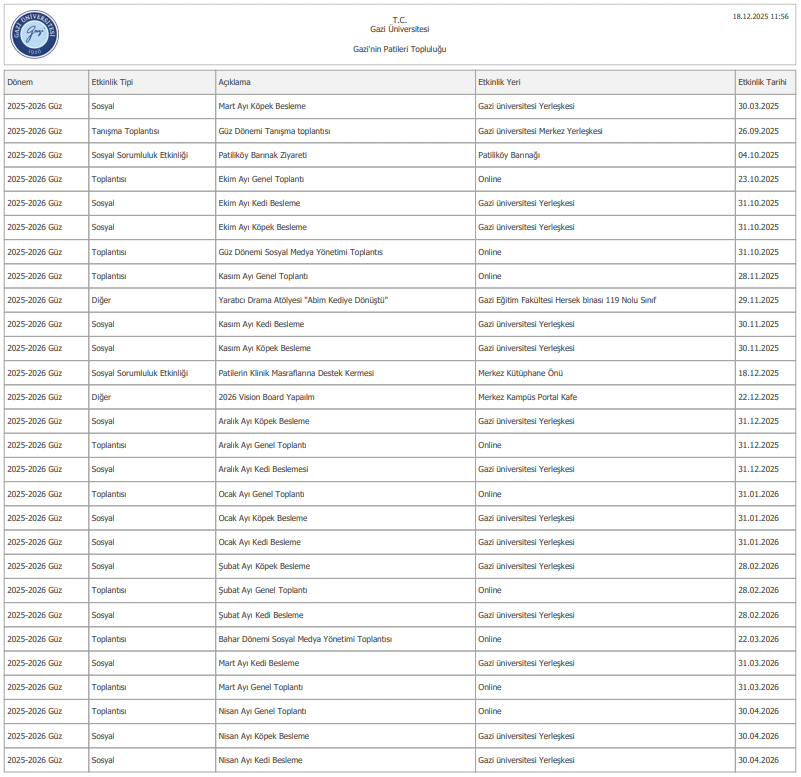The width and height of the screenshot is (801, 777).
Task: Select the Etkinlik Yeri column header
Action: pos(499,82)
